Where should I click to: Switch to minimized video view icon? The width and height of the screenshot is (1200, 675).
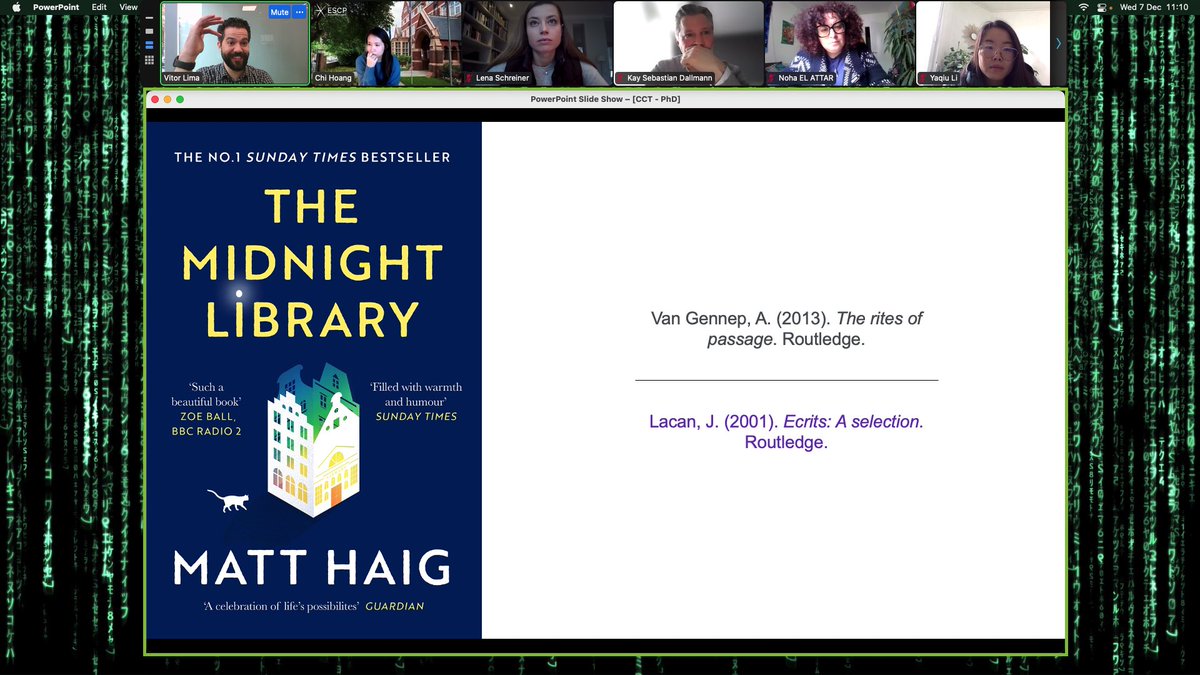click(149, 18)
